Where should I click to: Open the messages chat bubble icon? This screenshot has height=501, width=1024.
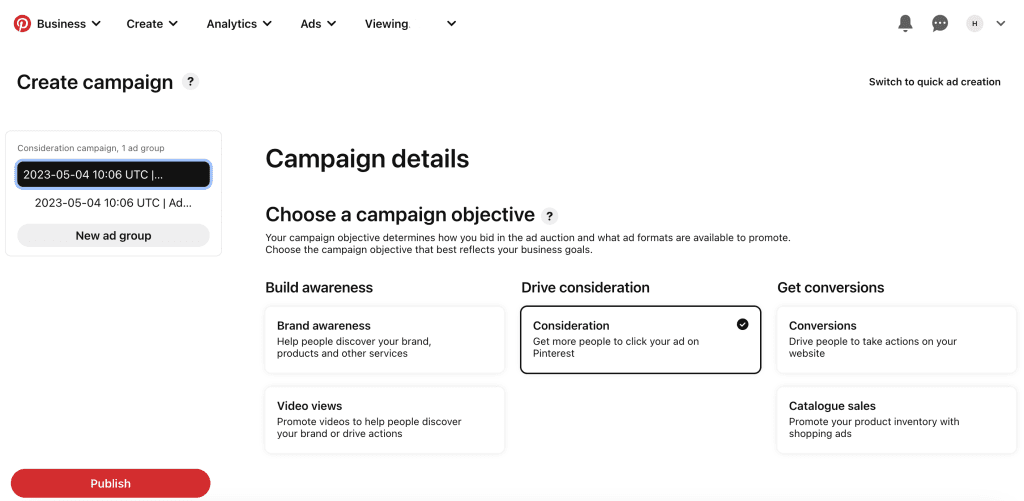tap(940, 24)
